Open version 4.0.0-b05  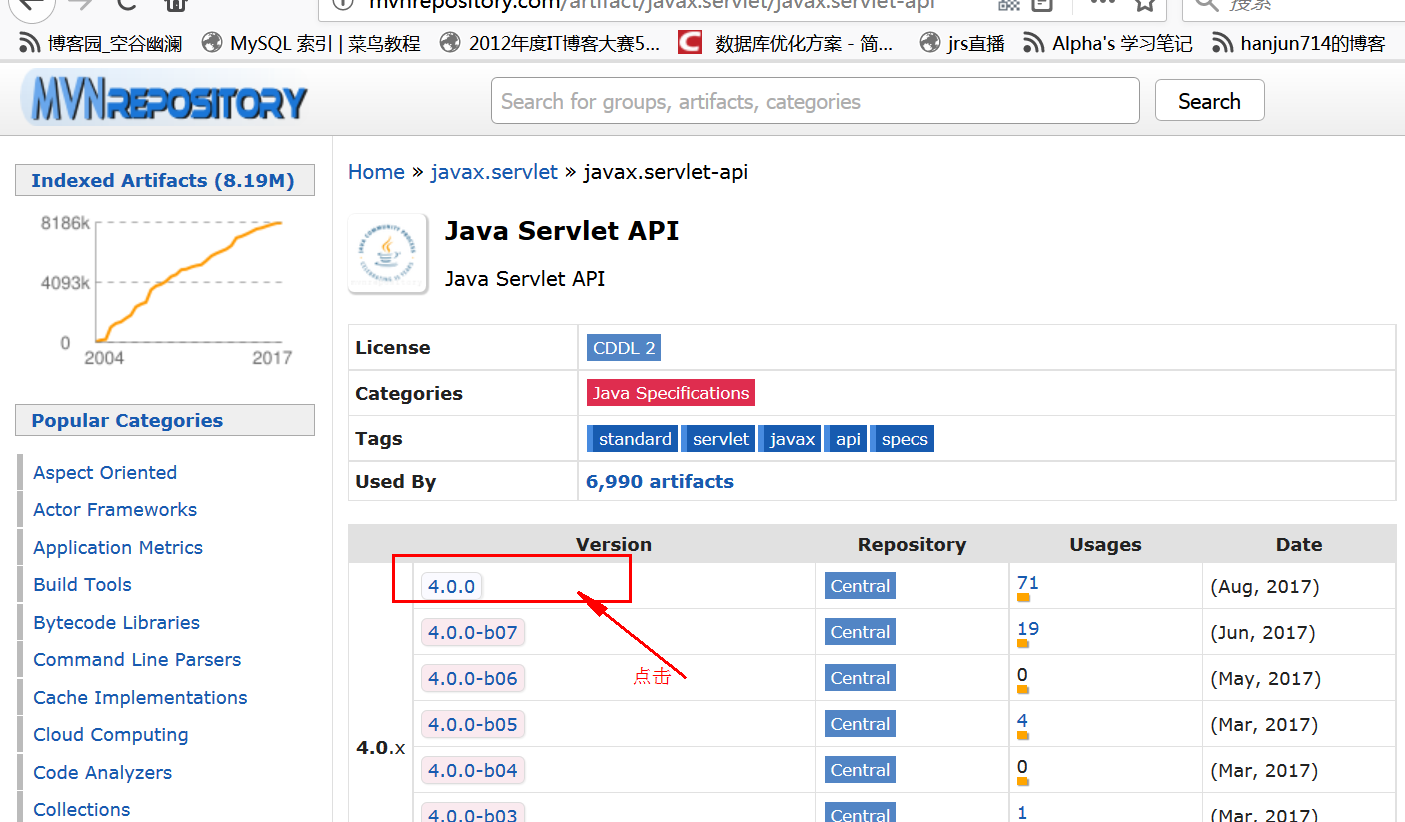[x=473, y=725]
